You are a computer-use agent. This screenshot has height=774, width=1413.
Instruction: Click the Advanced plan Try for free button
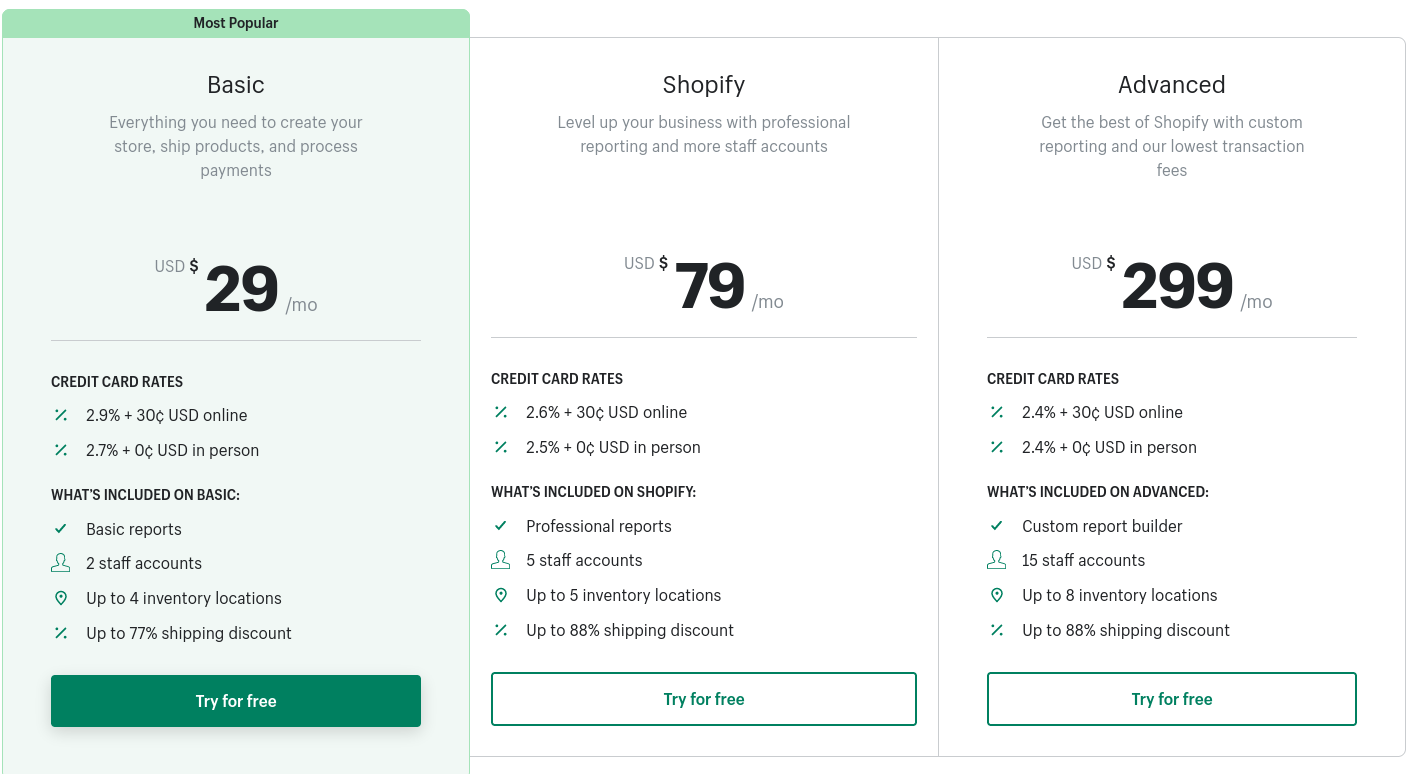1172,699
